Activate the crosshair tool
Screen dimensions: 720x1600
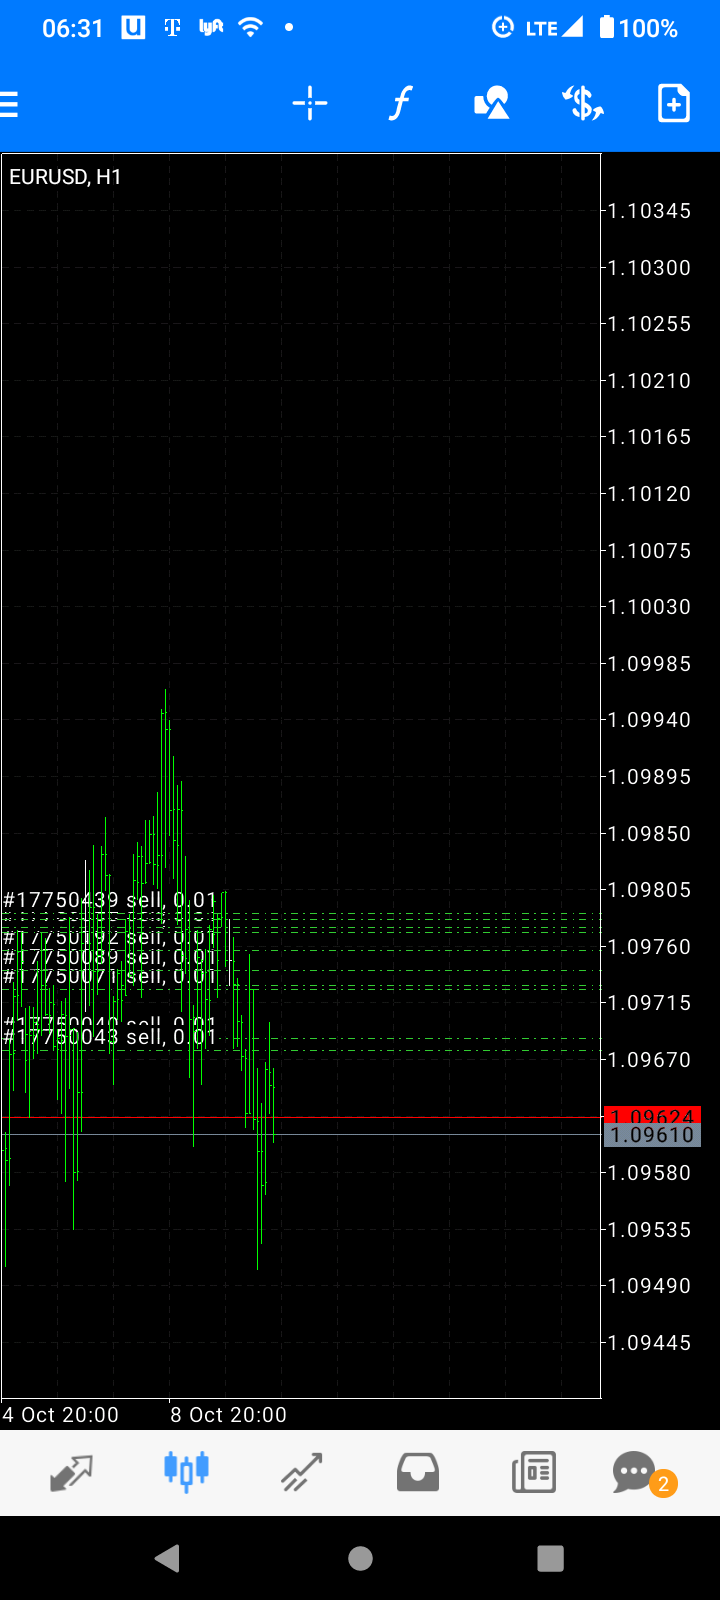[x=310, y=103]
